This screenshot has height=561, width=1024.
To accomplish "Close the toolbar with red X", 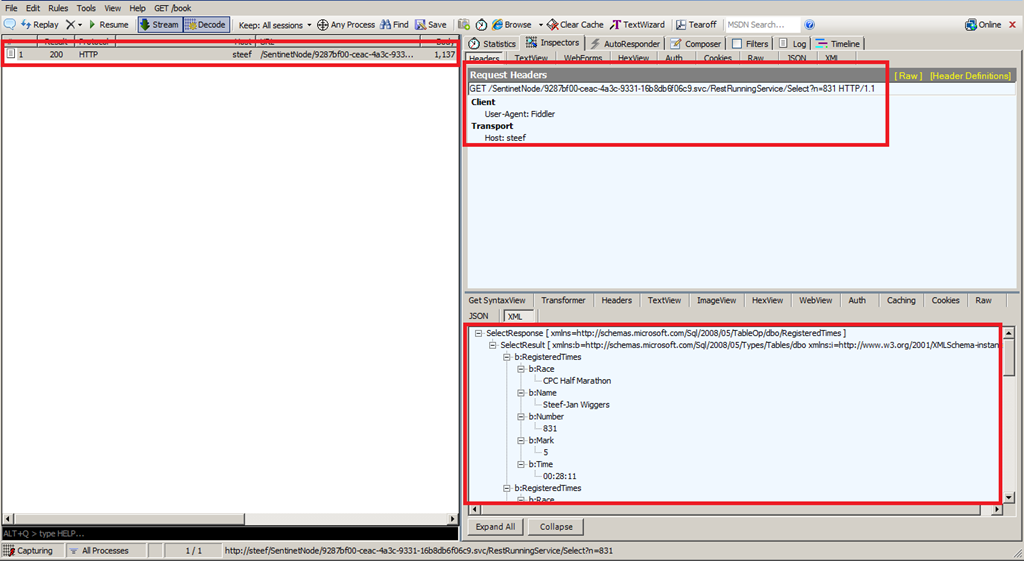I will point(1013,24).
